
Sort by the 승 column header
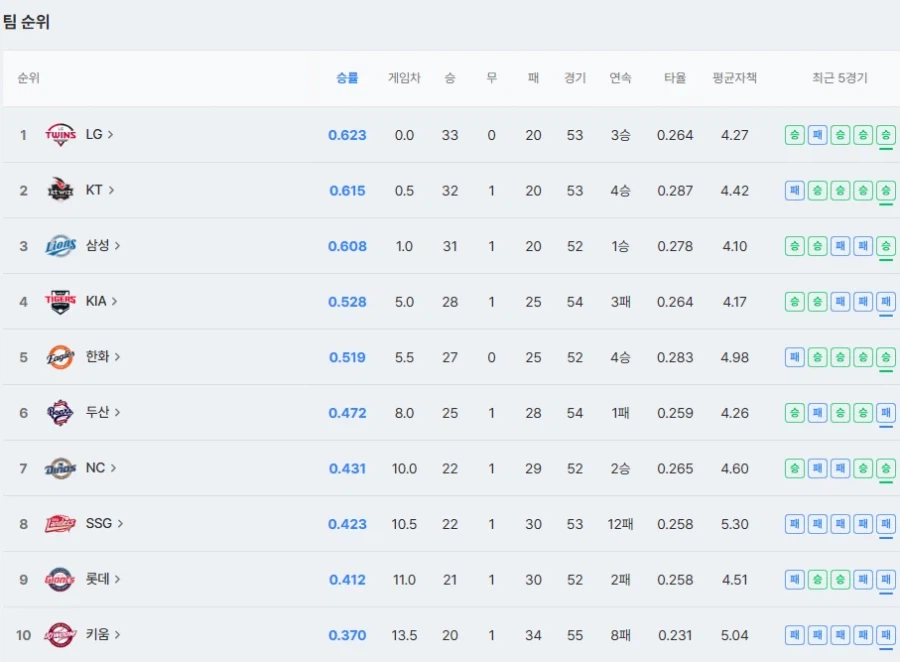point(450,78)
